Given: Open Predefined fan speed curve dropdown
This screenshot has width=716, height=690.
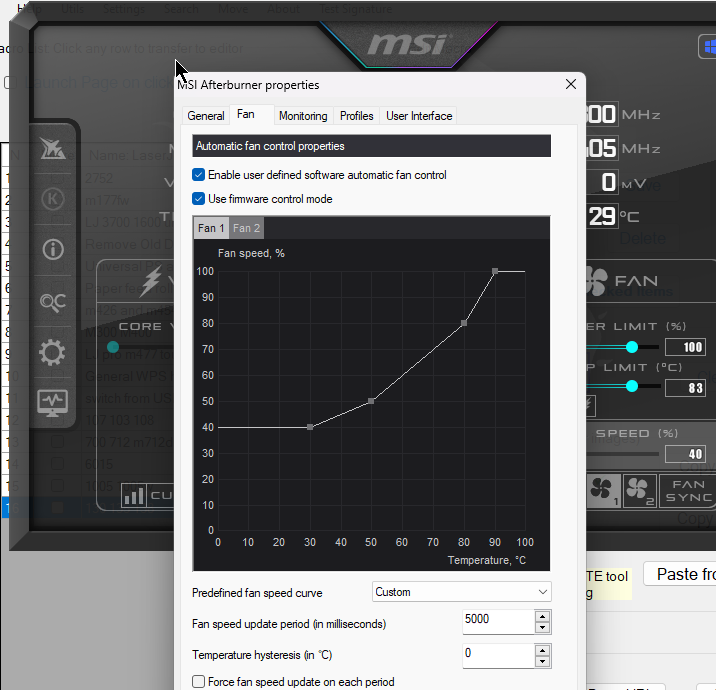Looking at the screenshot, I should [462, 592].
